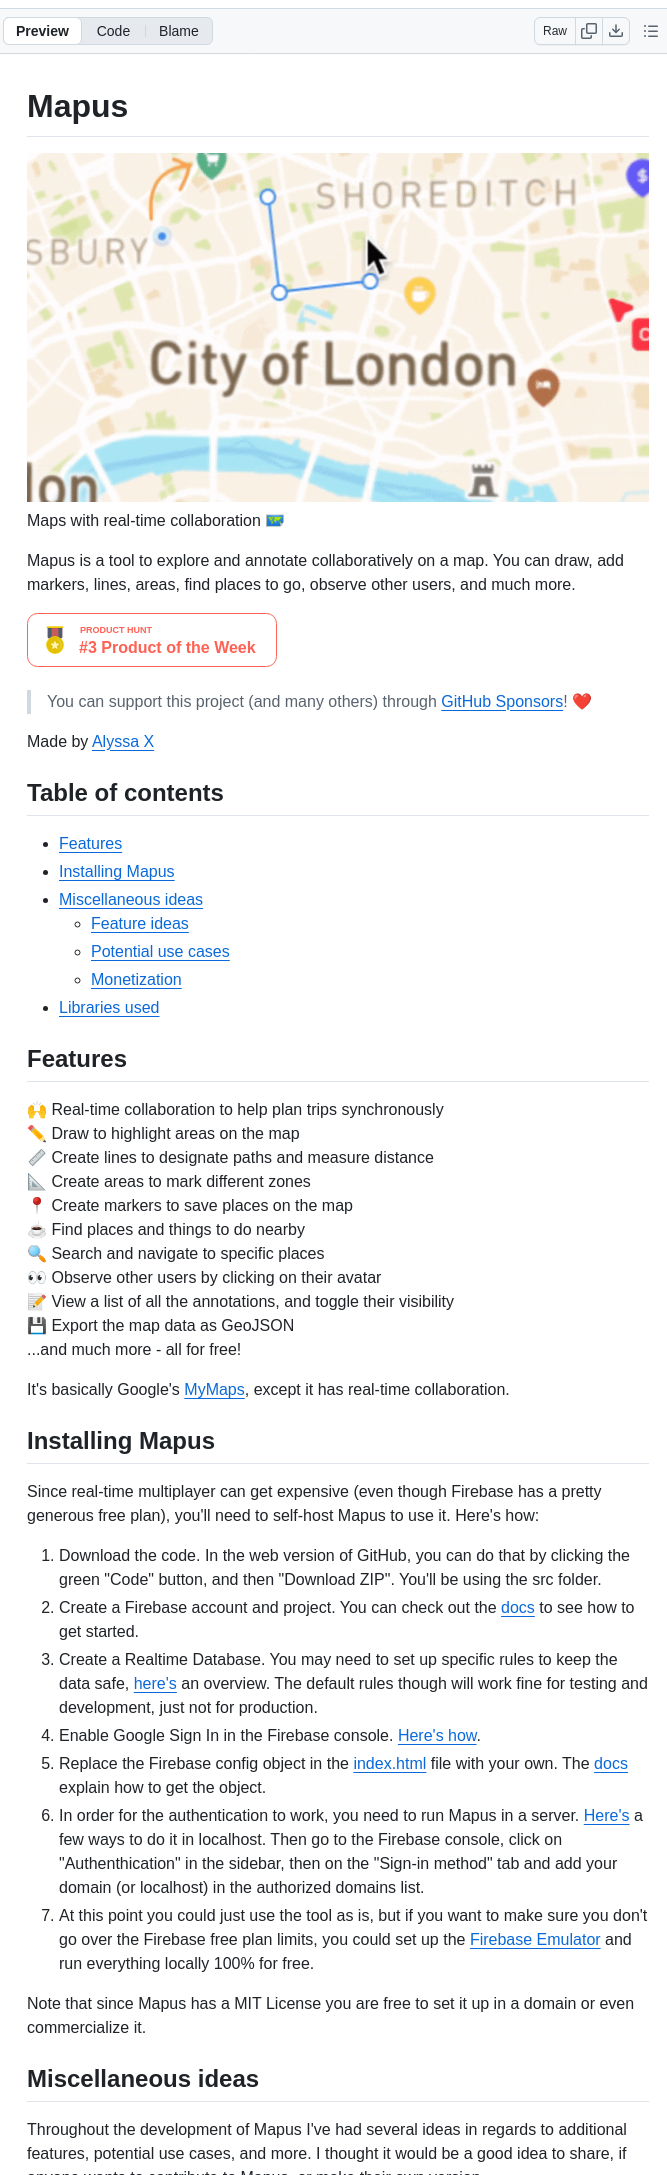Open the GitHub Sponsors link
The image size is (667, 2175).
(x=502, y=702)
